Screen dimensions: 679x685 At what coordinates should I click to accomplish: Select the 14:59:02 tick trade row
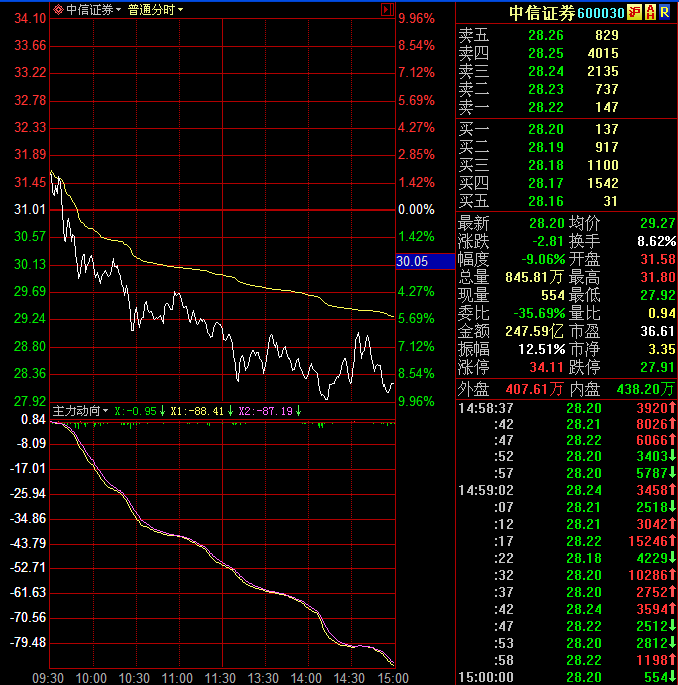[x=567, y=490]
